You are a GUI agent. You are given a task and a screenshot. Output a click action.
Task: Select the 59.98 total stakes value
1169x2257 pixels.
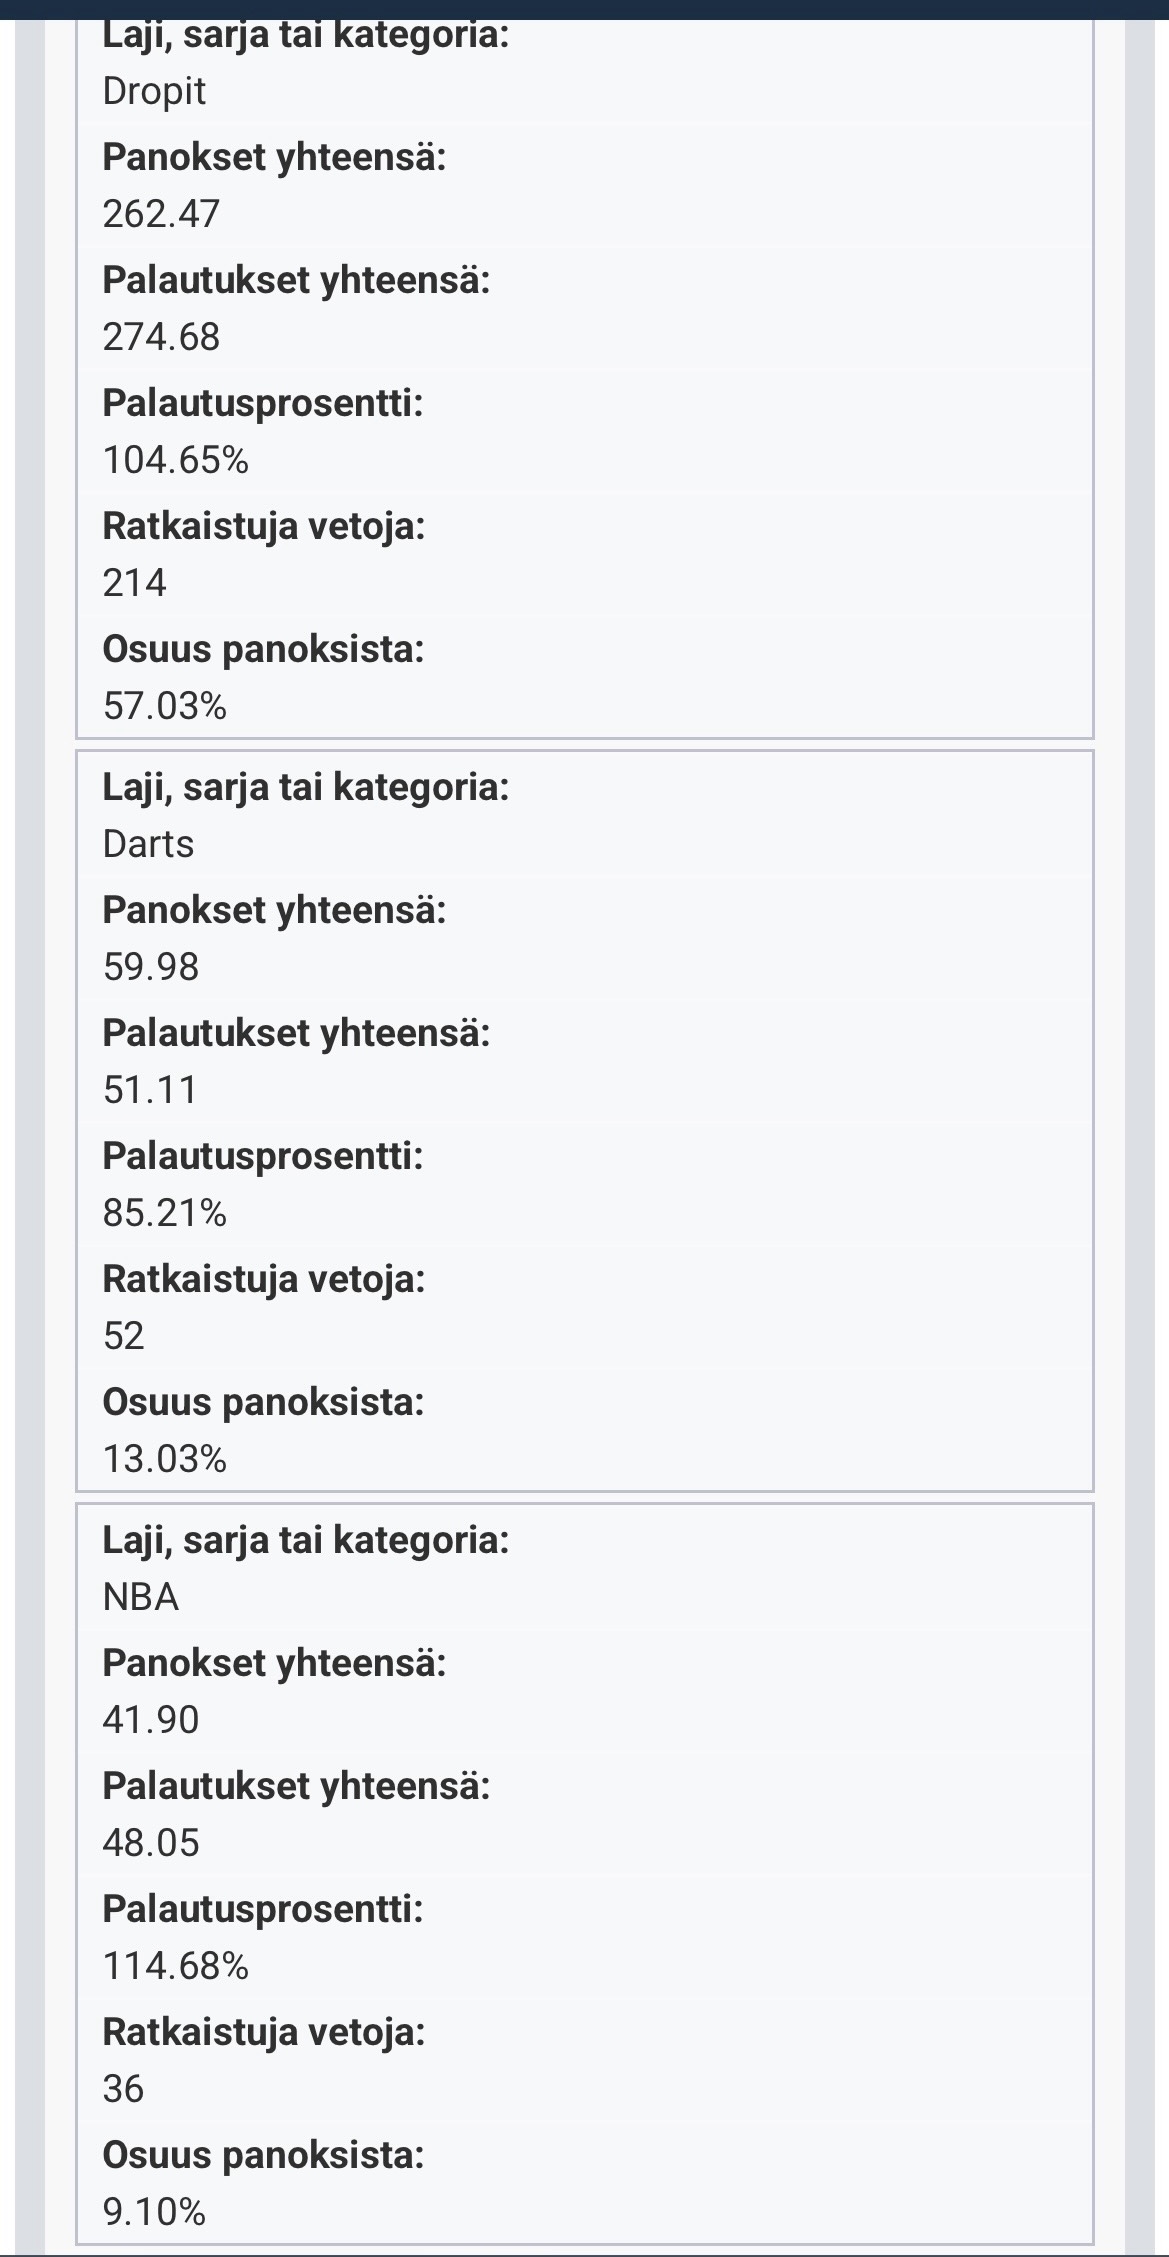point(151,967)
